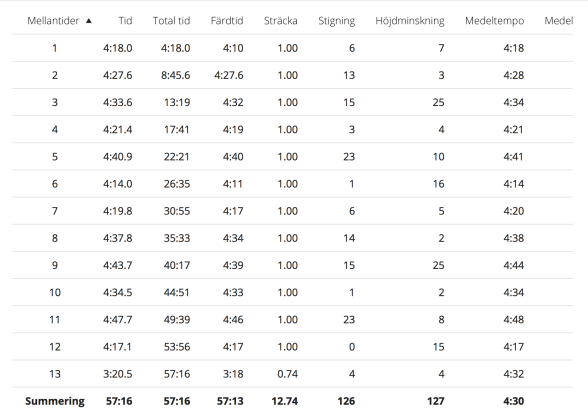Click lap 11 time 4:47.7
588x411 pixels.
click(x=118, y=320)
